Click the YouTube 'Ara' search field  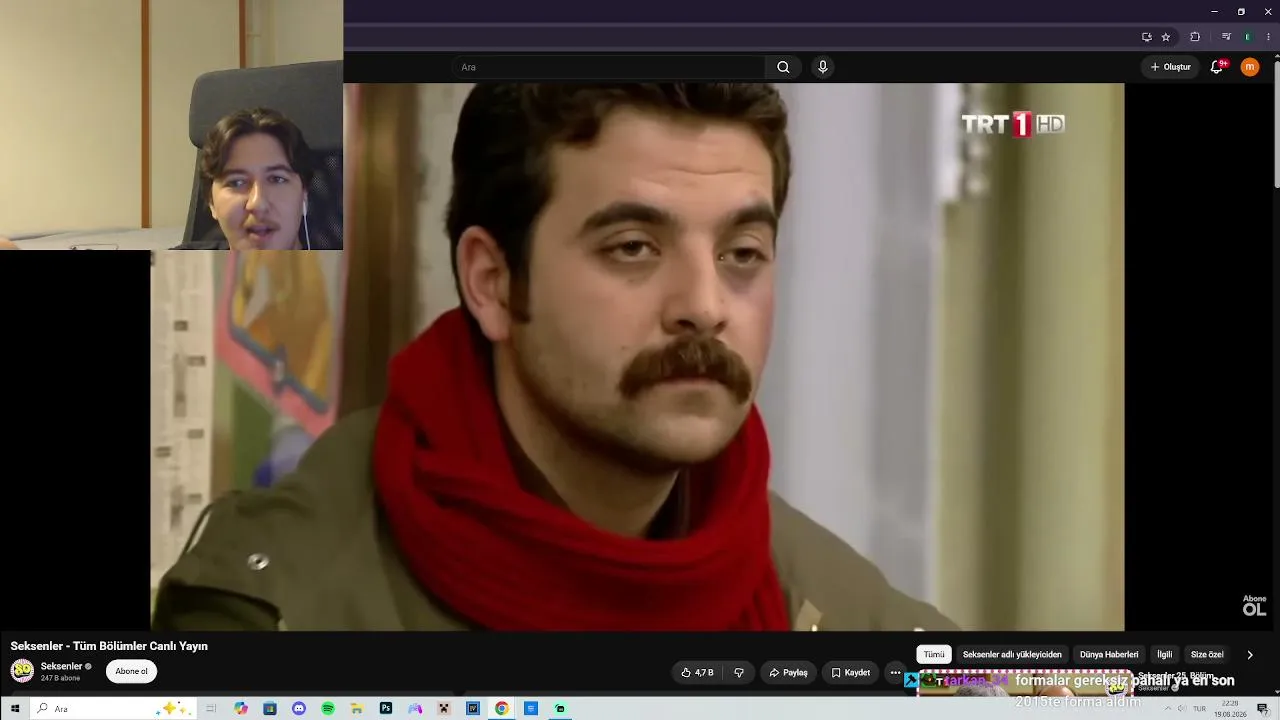[x=608, y=67]
